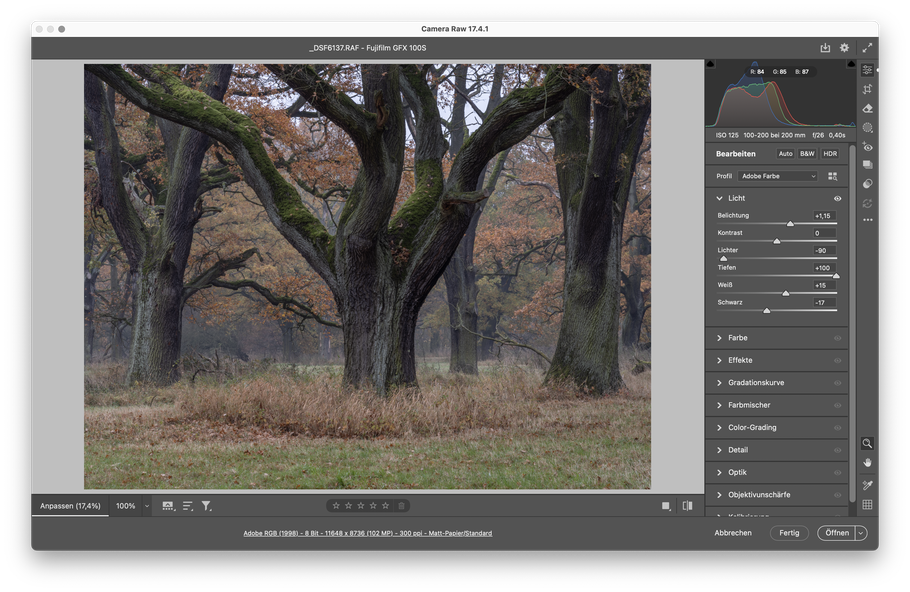Toggle before/after comparison view icon
Screen dimensions: 910x592
pos(687,506)
